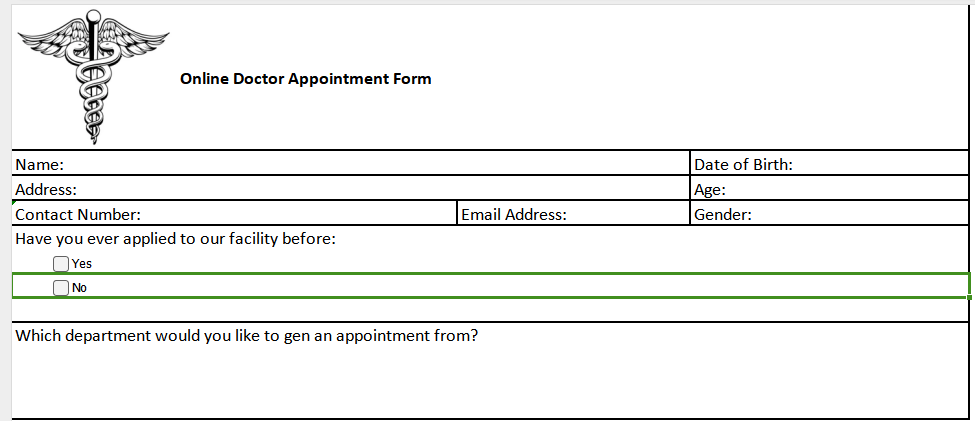The height and width of the screenshot is (421, 975).
Task: Click the fill handle of the selected row
Action: click(x=969, y=297)
